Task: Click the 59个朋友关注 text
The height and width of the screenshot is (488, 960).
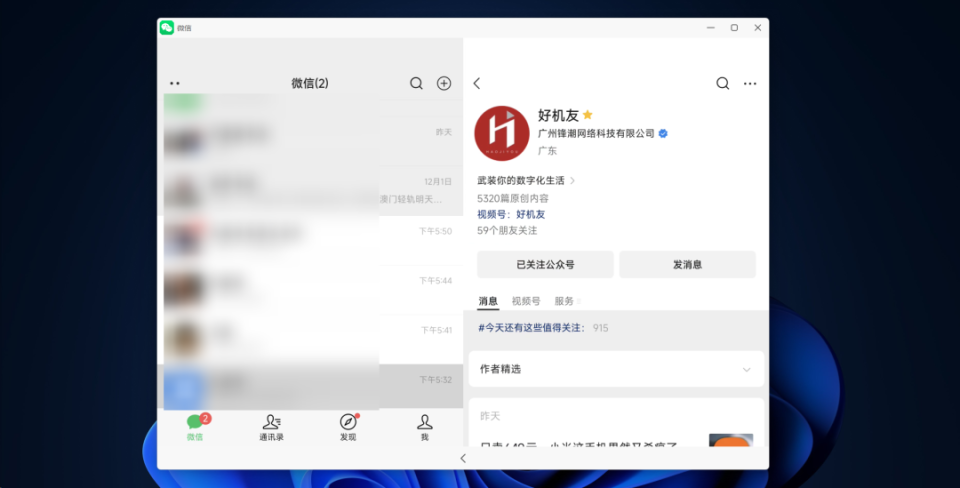Action: click(507, 230)
